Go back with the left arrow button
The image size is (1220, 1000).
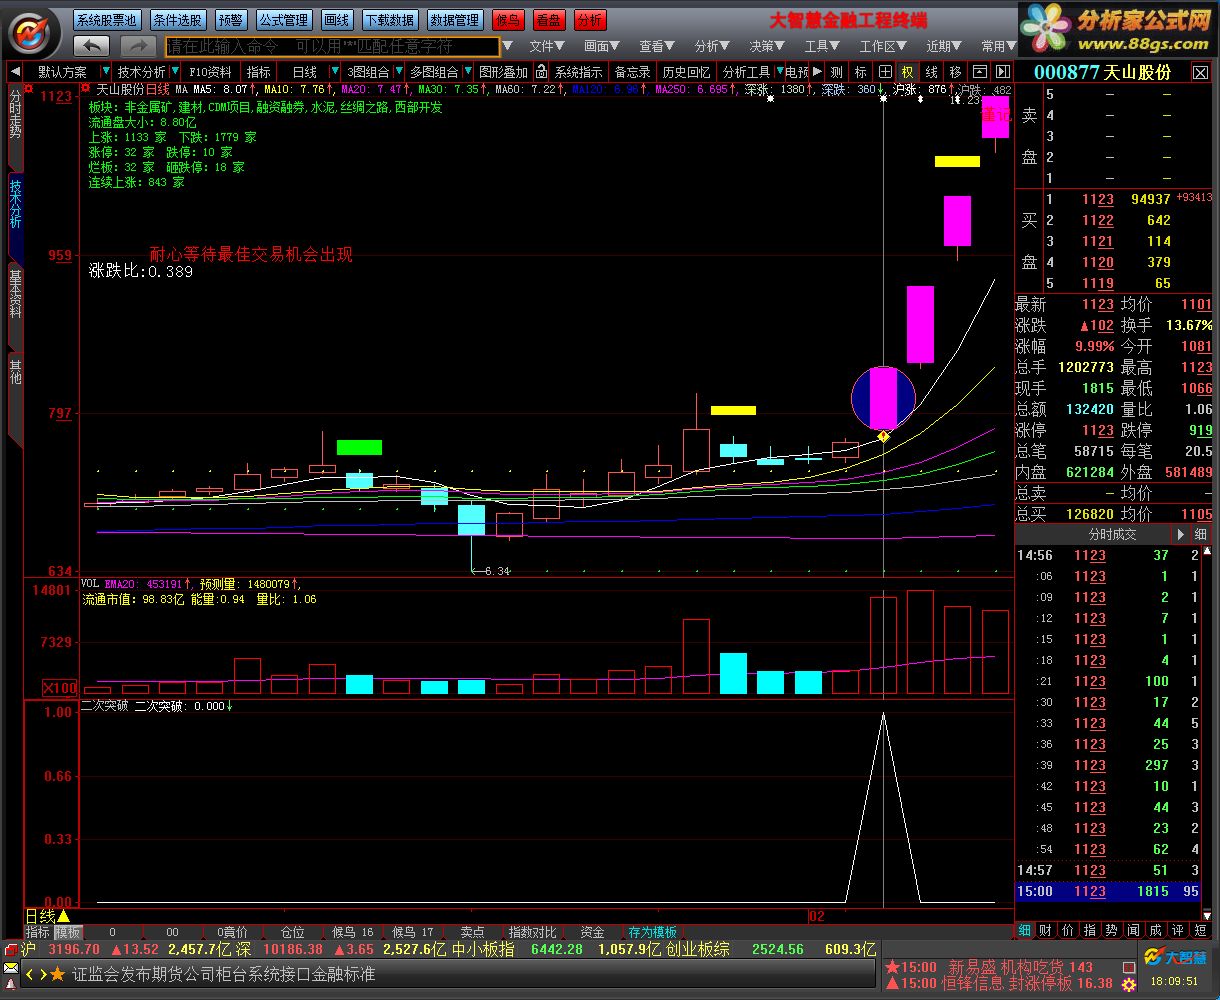[x=92, y=46]
